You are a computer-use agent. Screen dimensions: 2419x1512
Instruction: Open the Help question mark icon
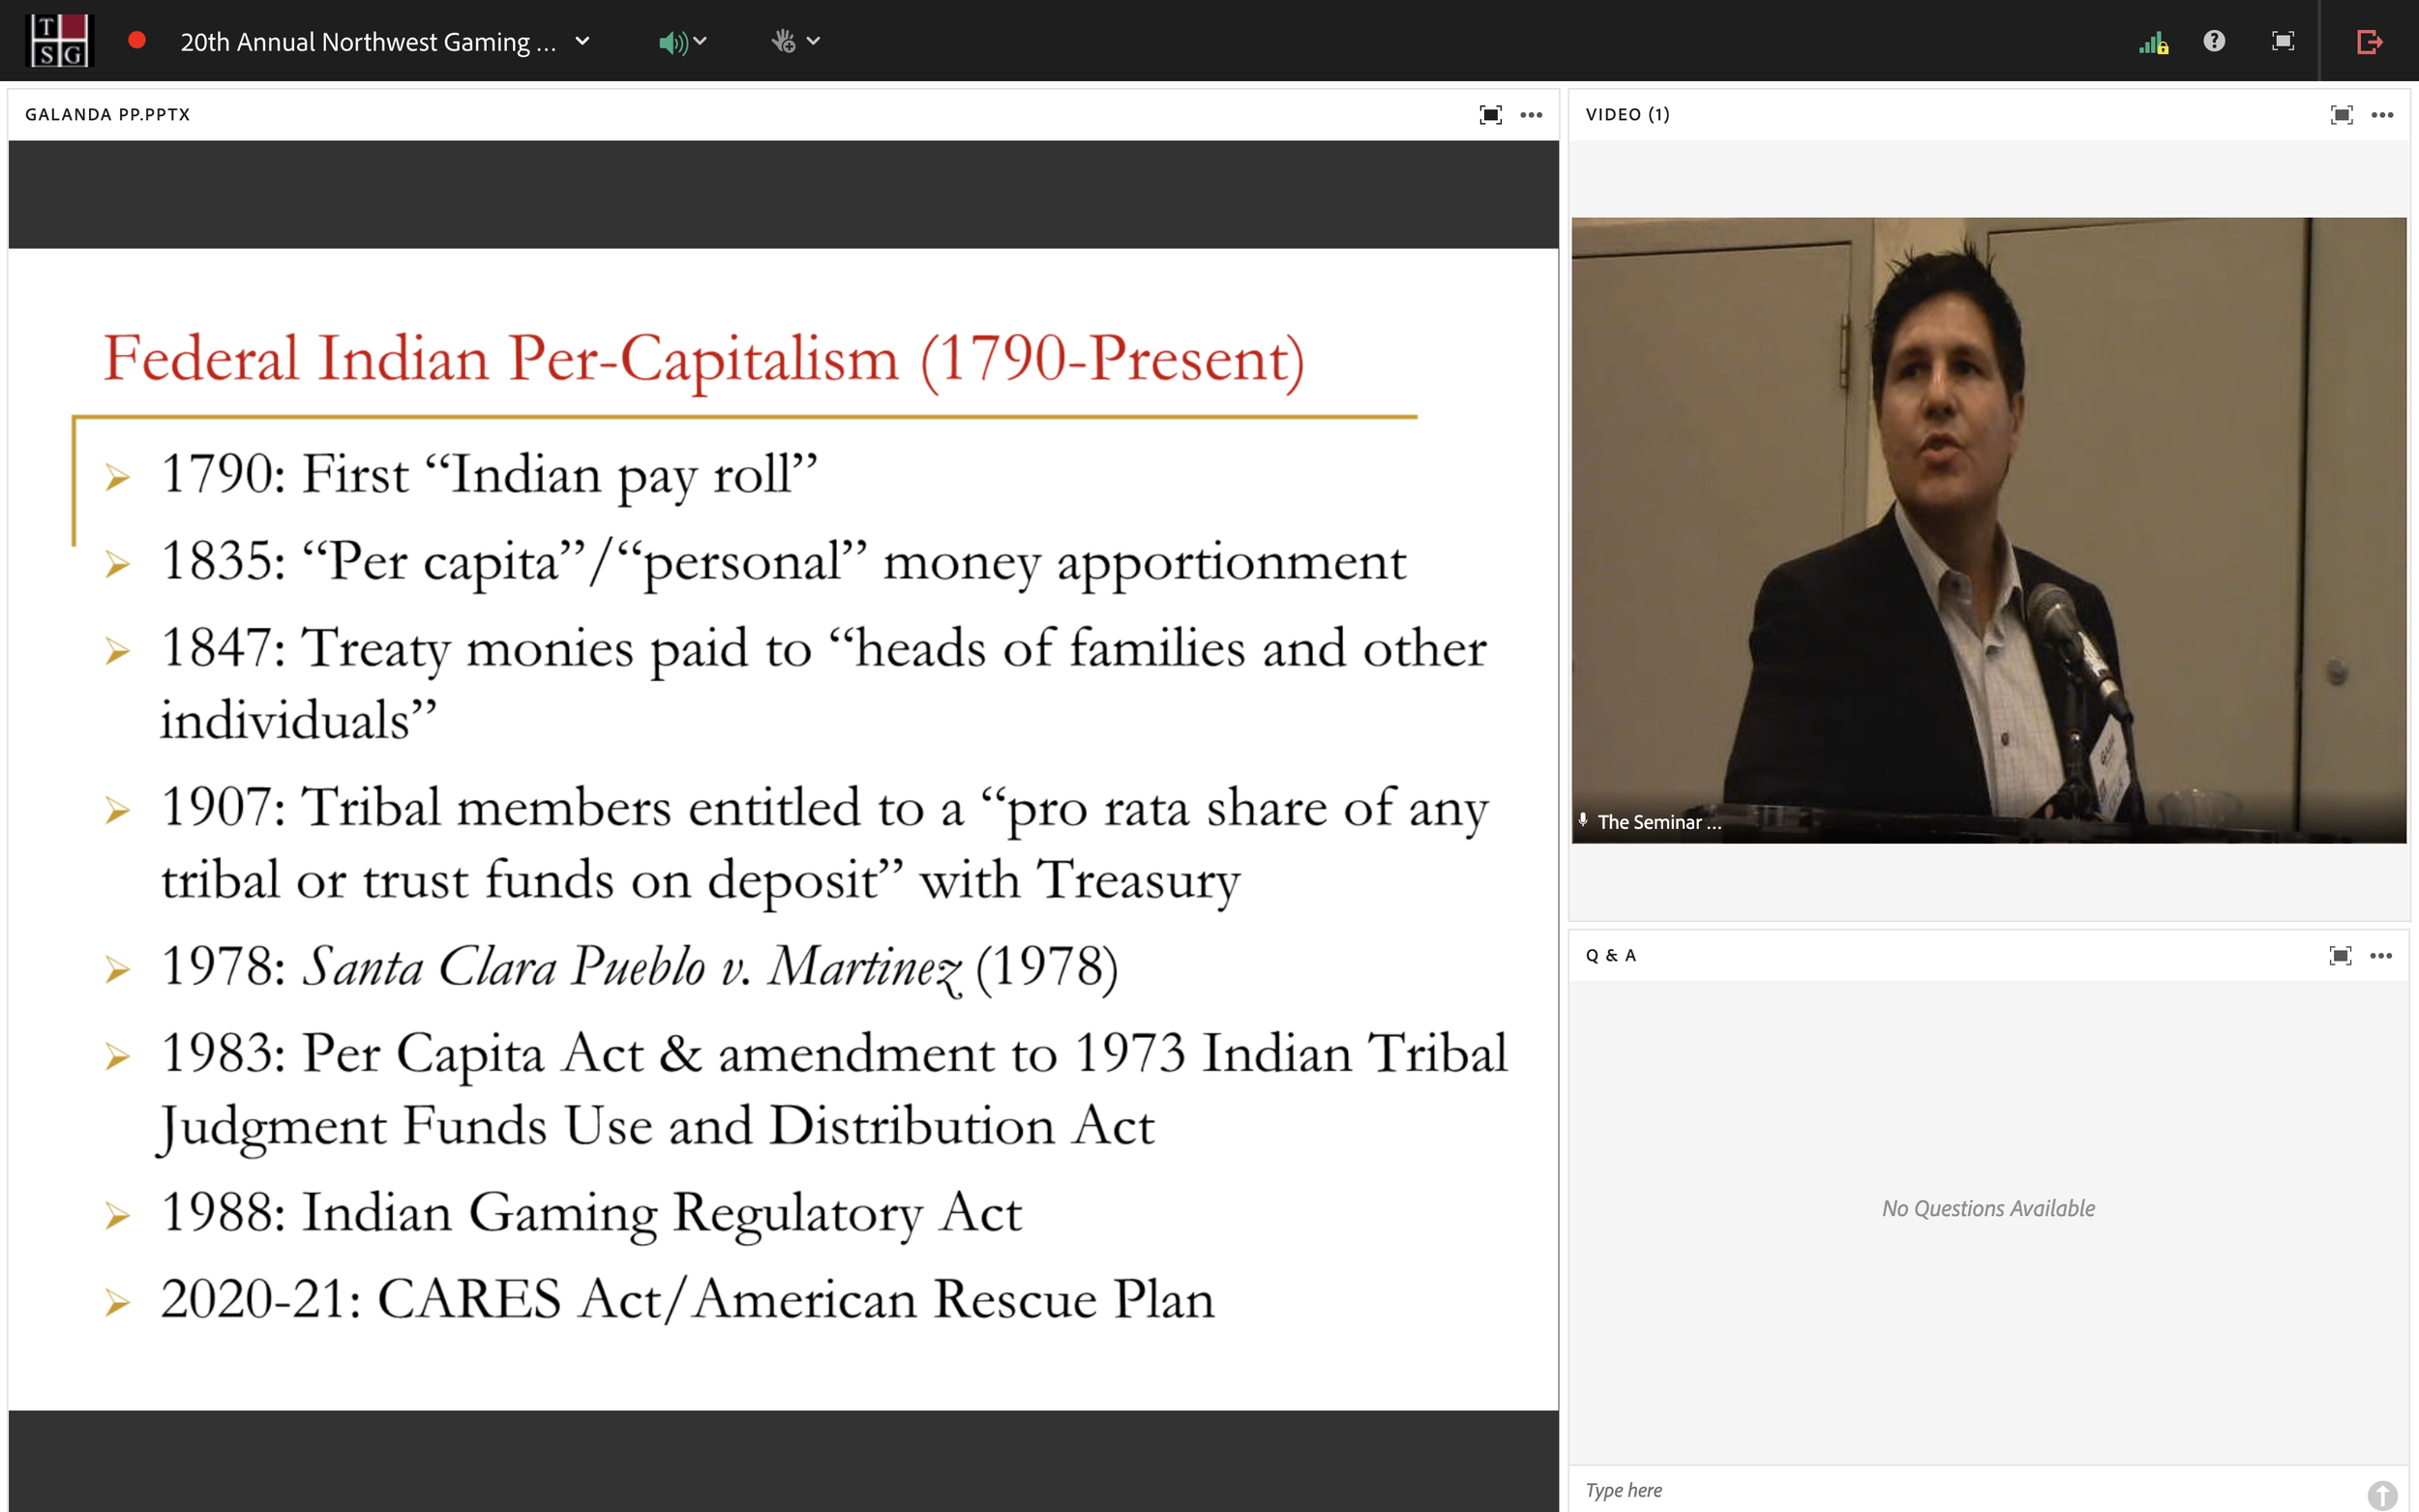point(2214,41)
